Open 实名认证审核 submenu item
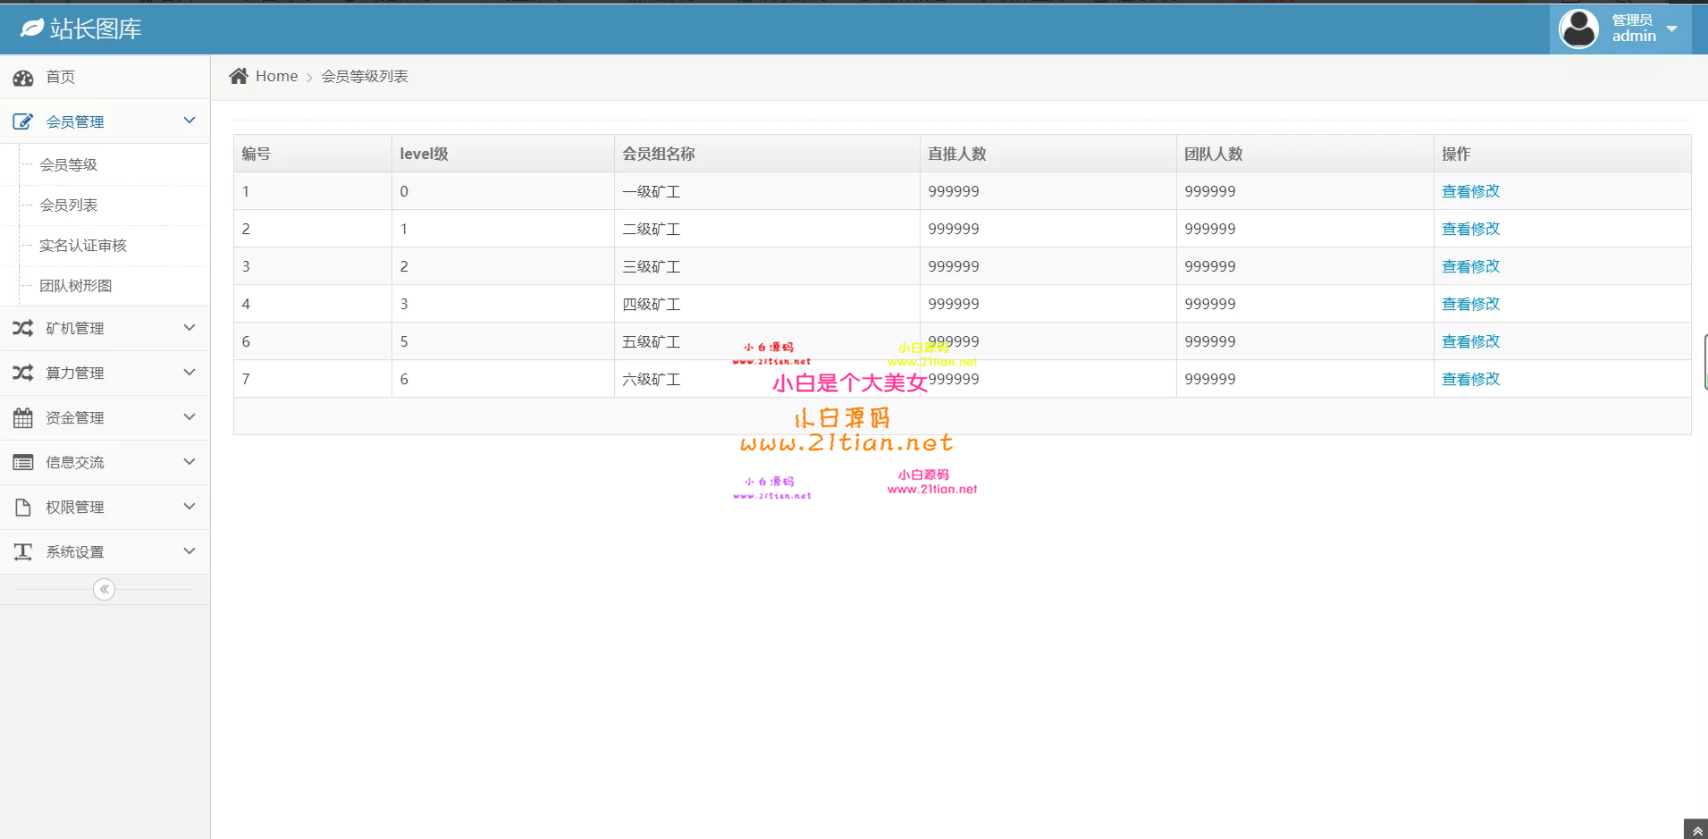 [x=83, y=245]
